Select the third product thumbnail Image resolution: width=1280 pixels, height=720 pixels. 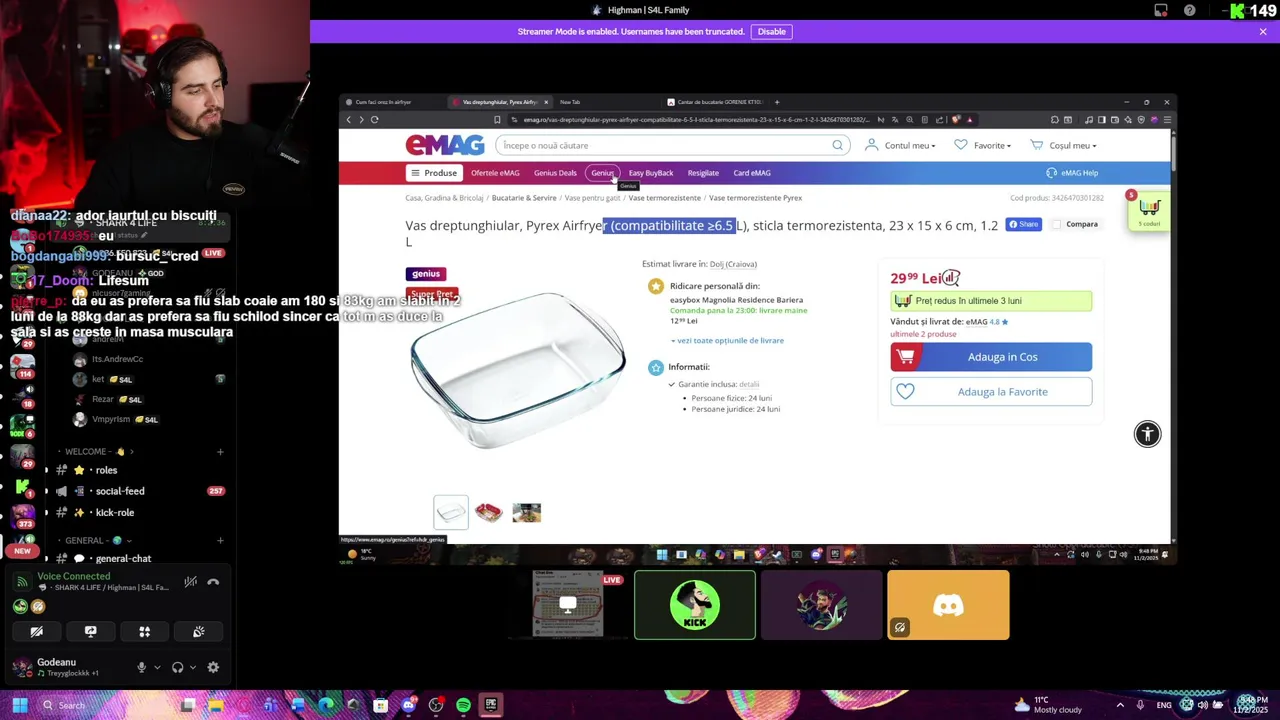point(527,513)
